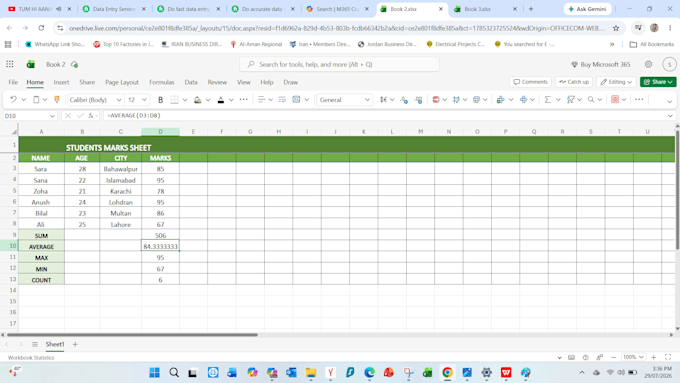Click Increase Decimal icon
Viewport: 680px width, 383px height.
(x=404, y=100)
